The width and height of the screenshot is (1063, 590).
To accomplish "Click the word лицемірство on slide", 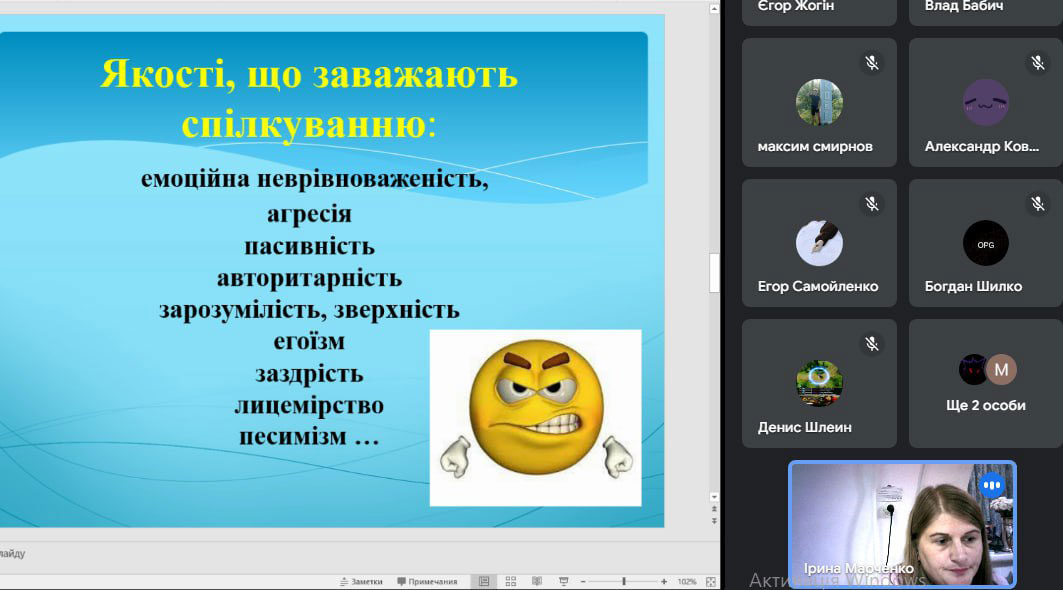I will 309,406.
